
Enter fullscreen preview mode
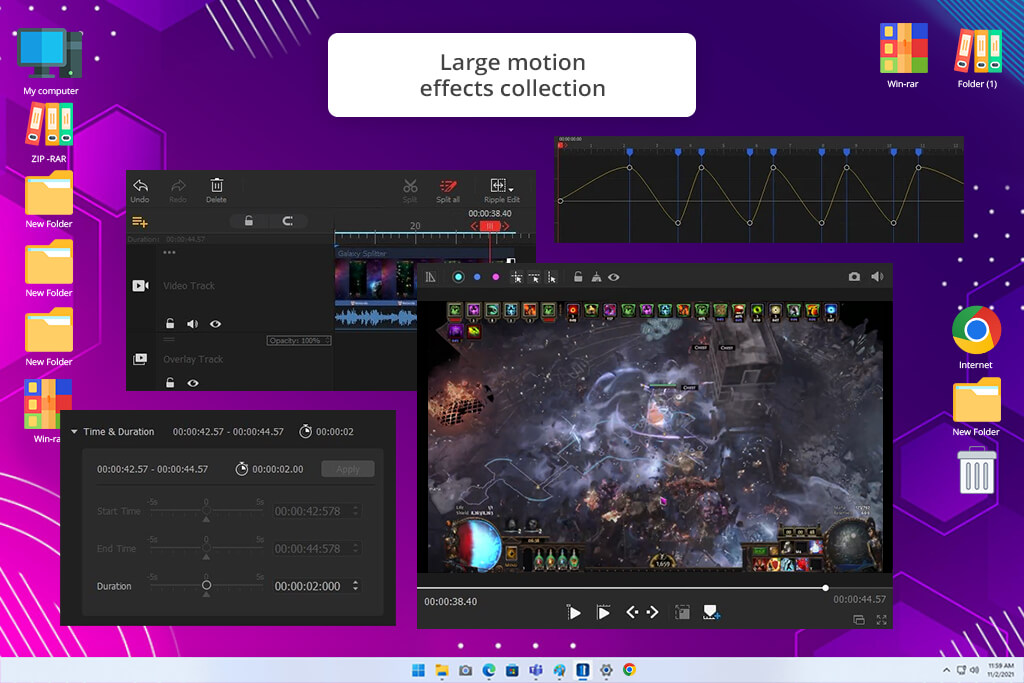pyautogui.click(x=882, y=620)
